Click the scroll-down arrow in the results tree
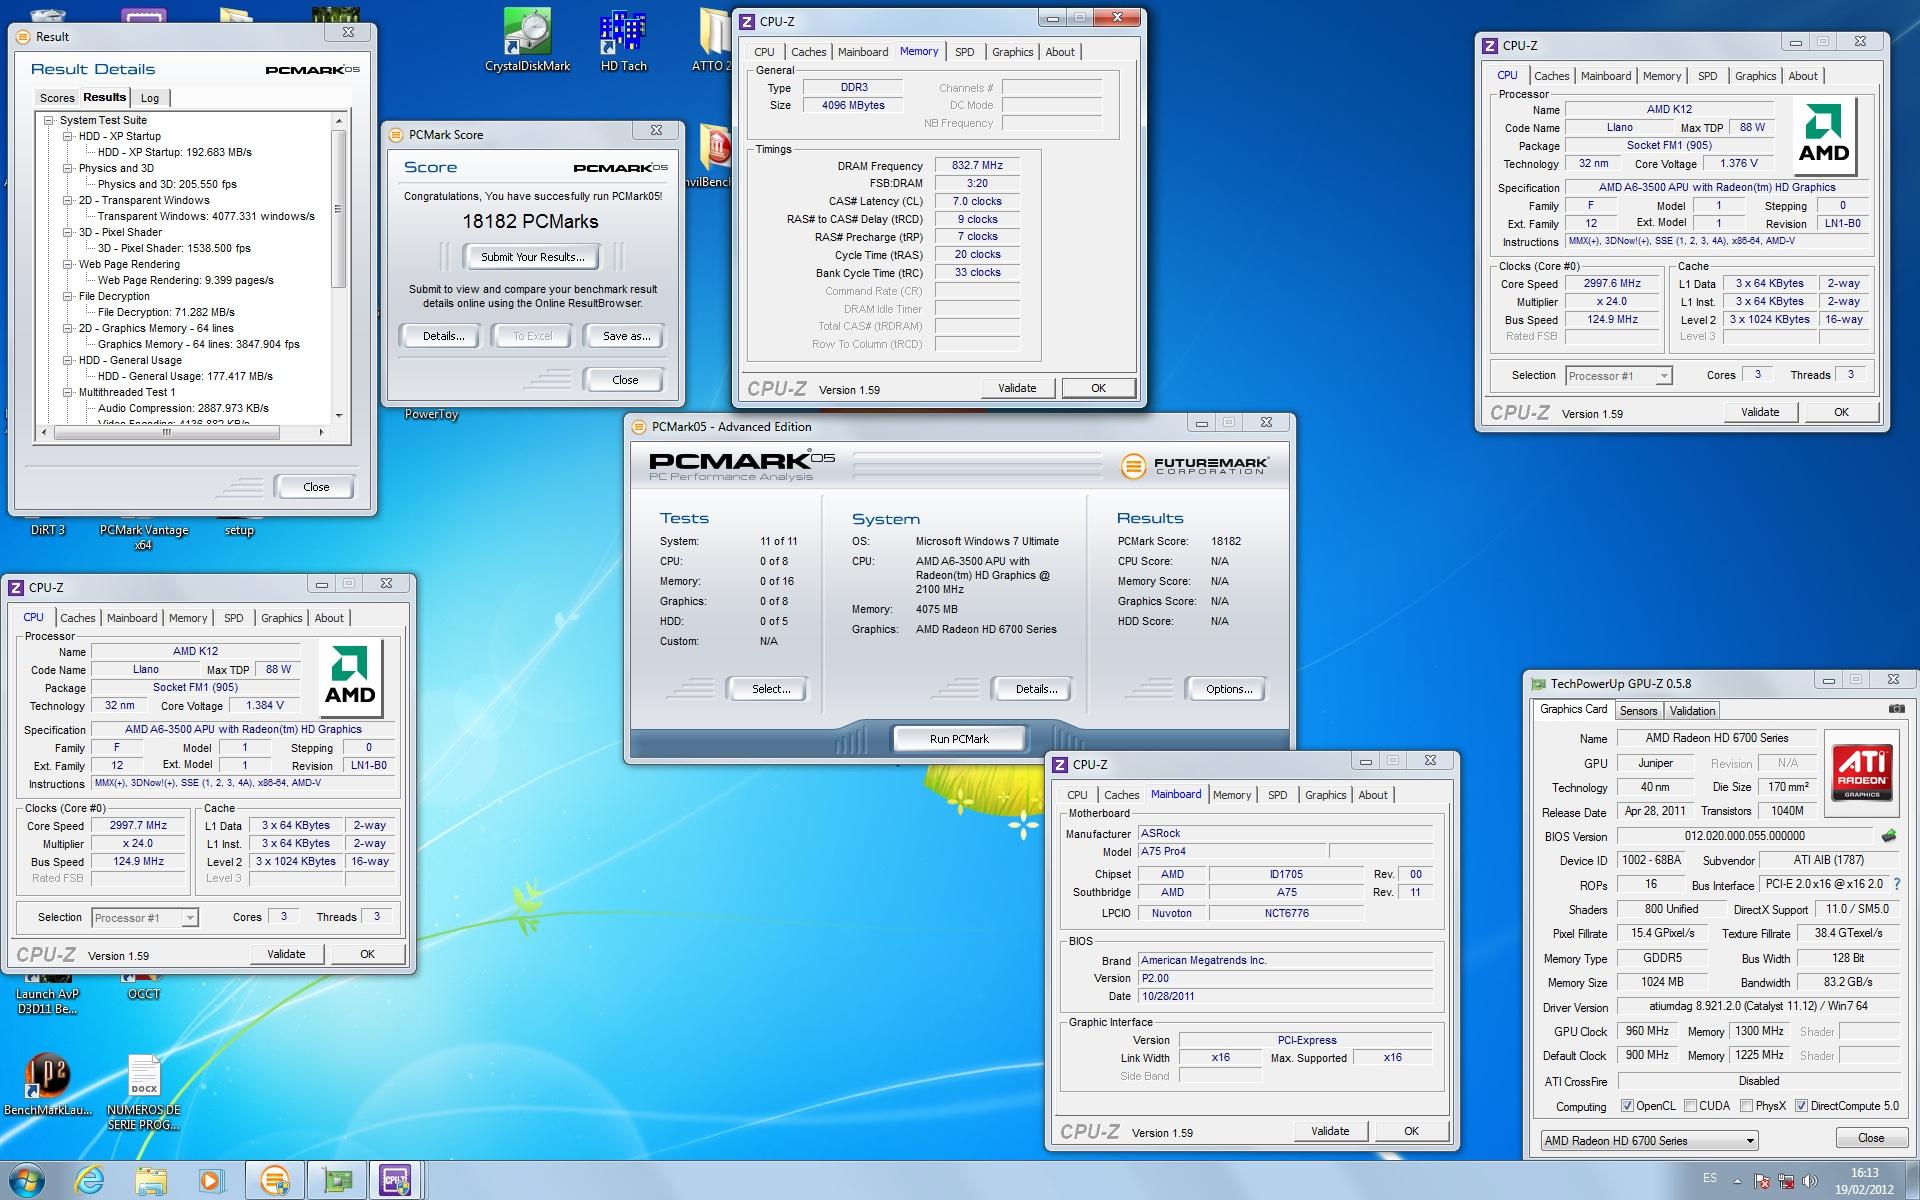This screenshot has height=1200, width=1920. 339,415
